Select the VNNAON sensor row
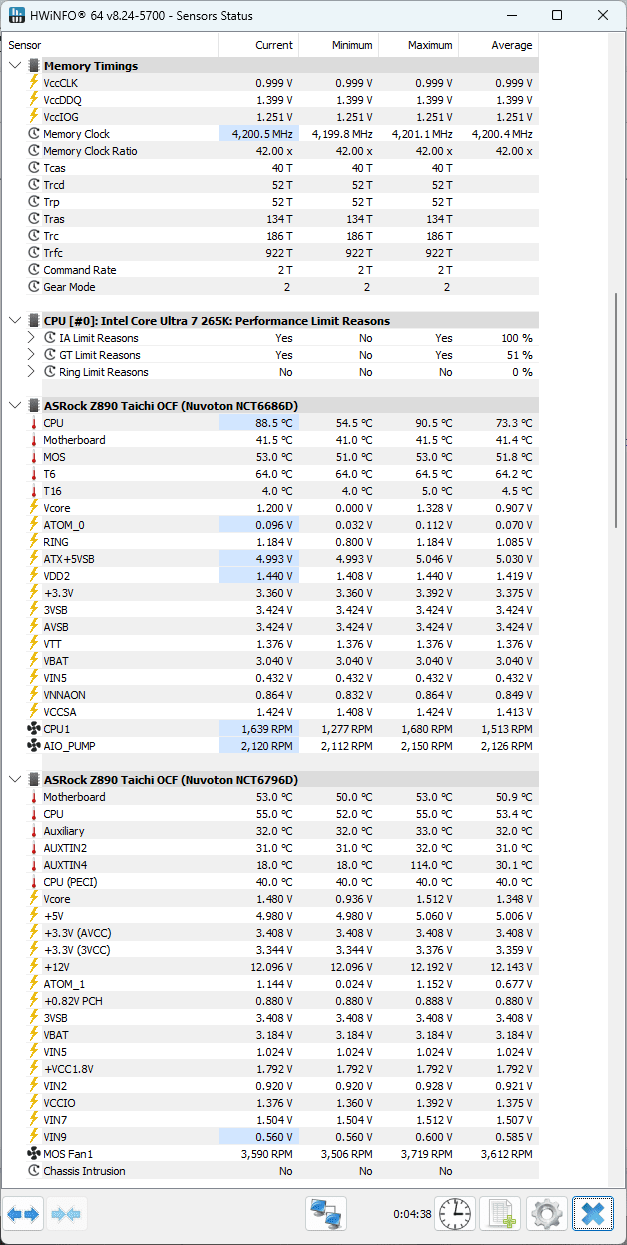This screenshot has height=1245, width=627. [270, 695]
